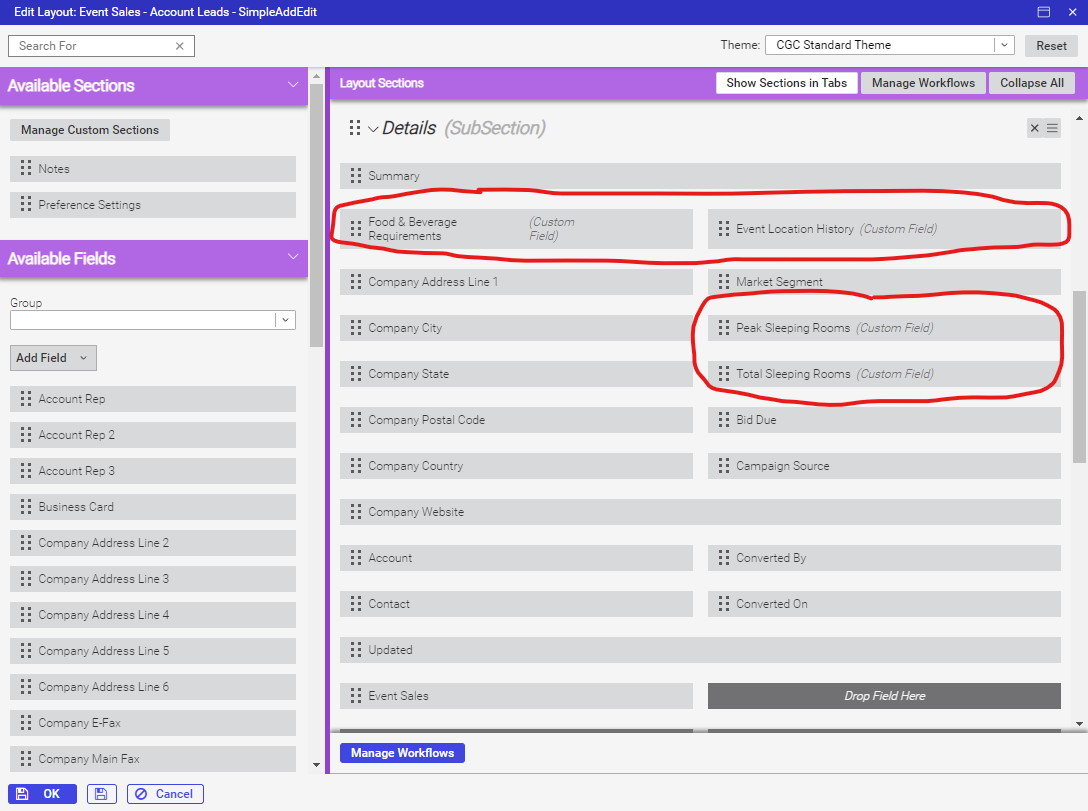Click the drag handle of Account Rep 2
This screenshot has height=811, width=1088.
[x=26, y=435]
